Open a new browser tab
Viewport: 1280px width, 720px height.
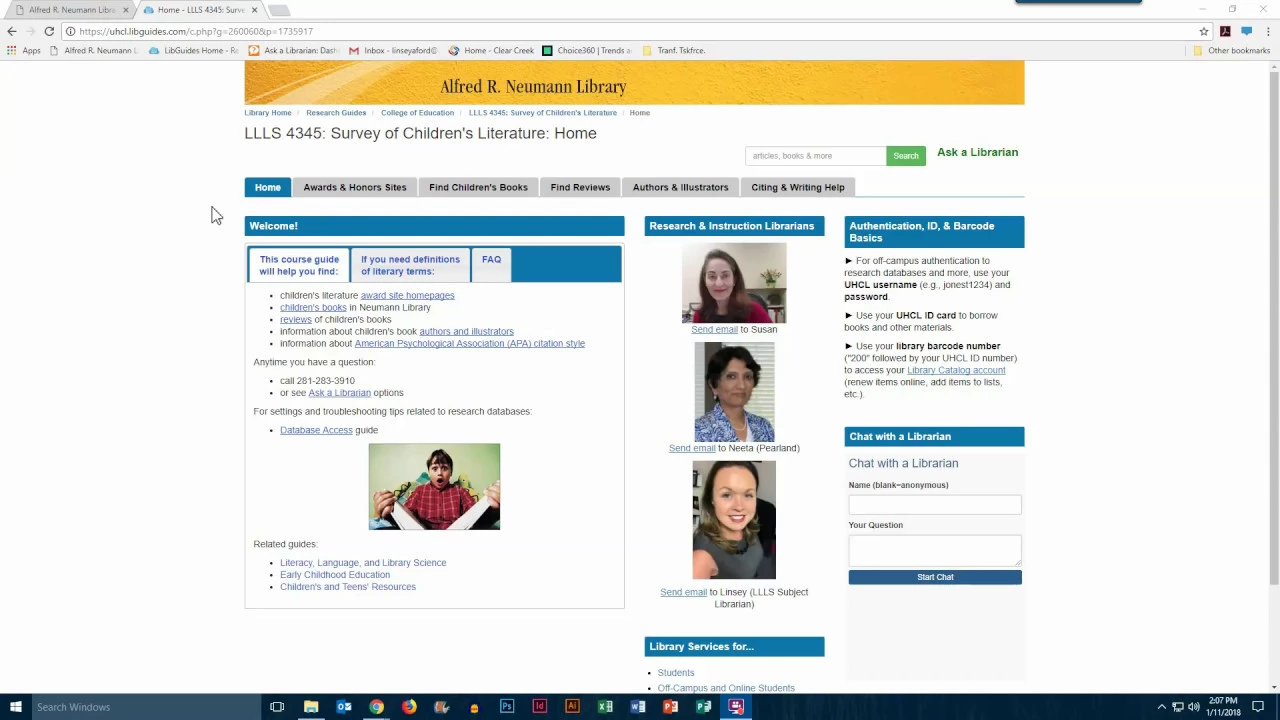[x=279, y=10]
